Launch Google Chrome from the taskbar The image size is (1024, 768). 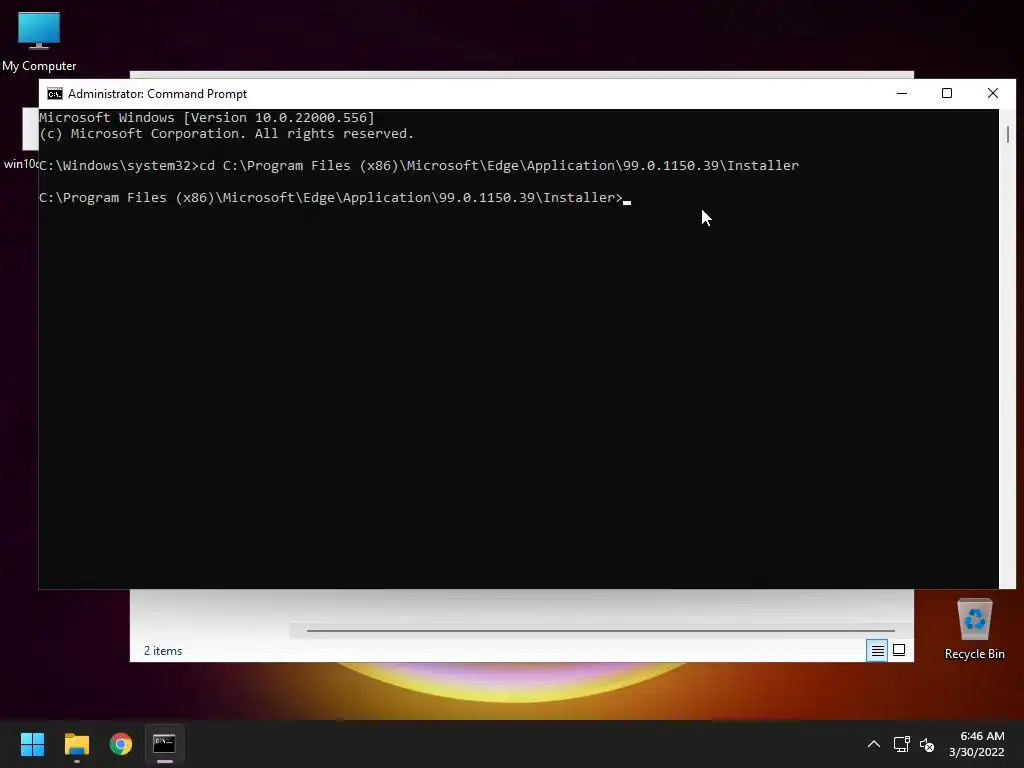tap(121, 744)
